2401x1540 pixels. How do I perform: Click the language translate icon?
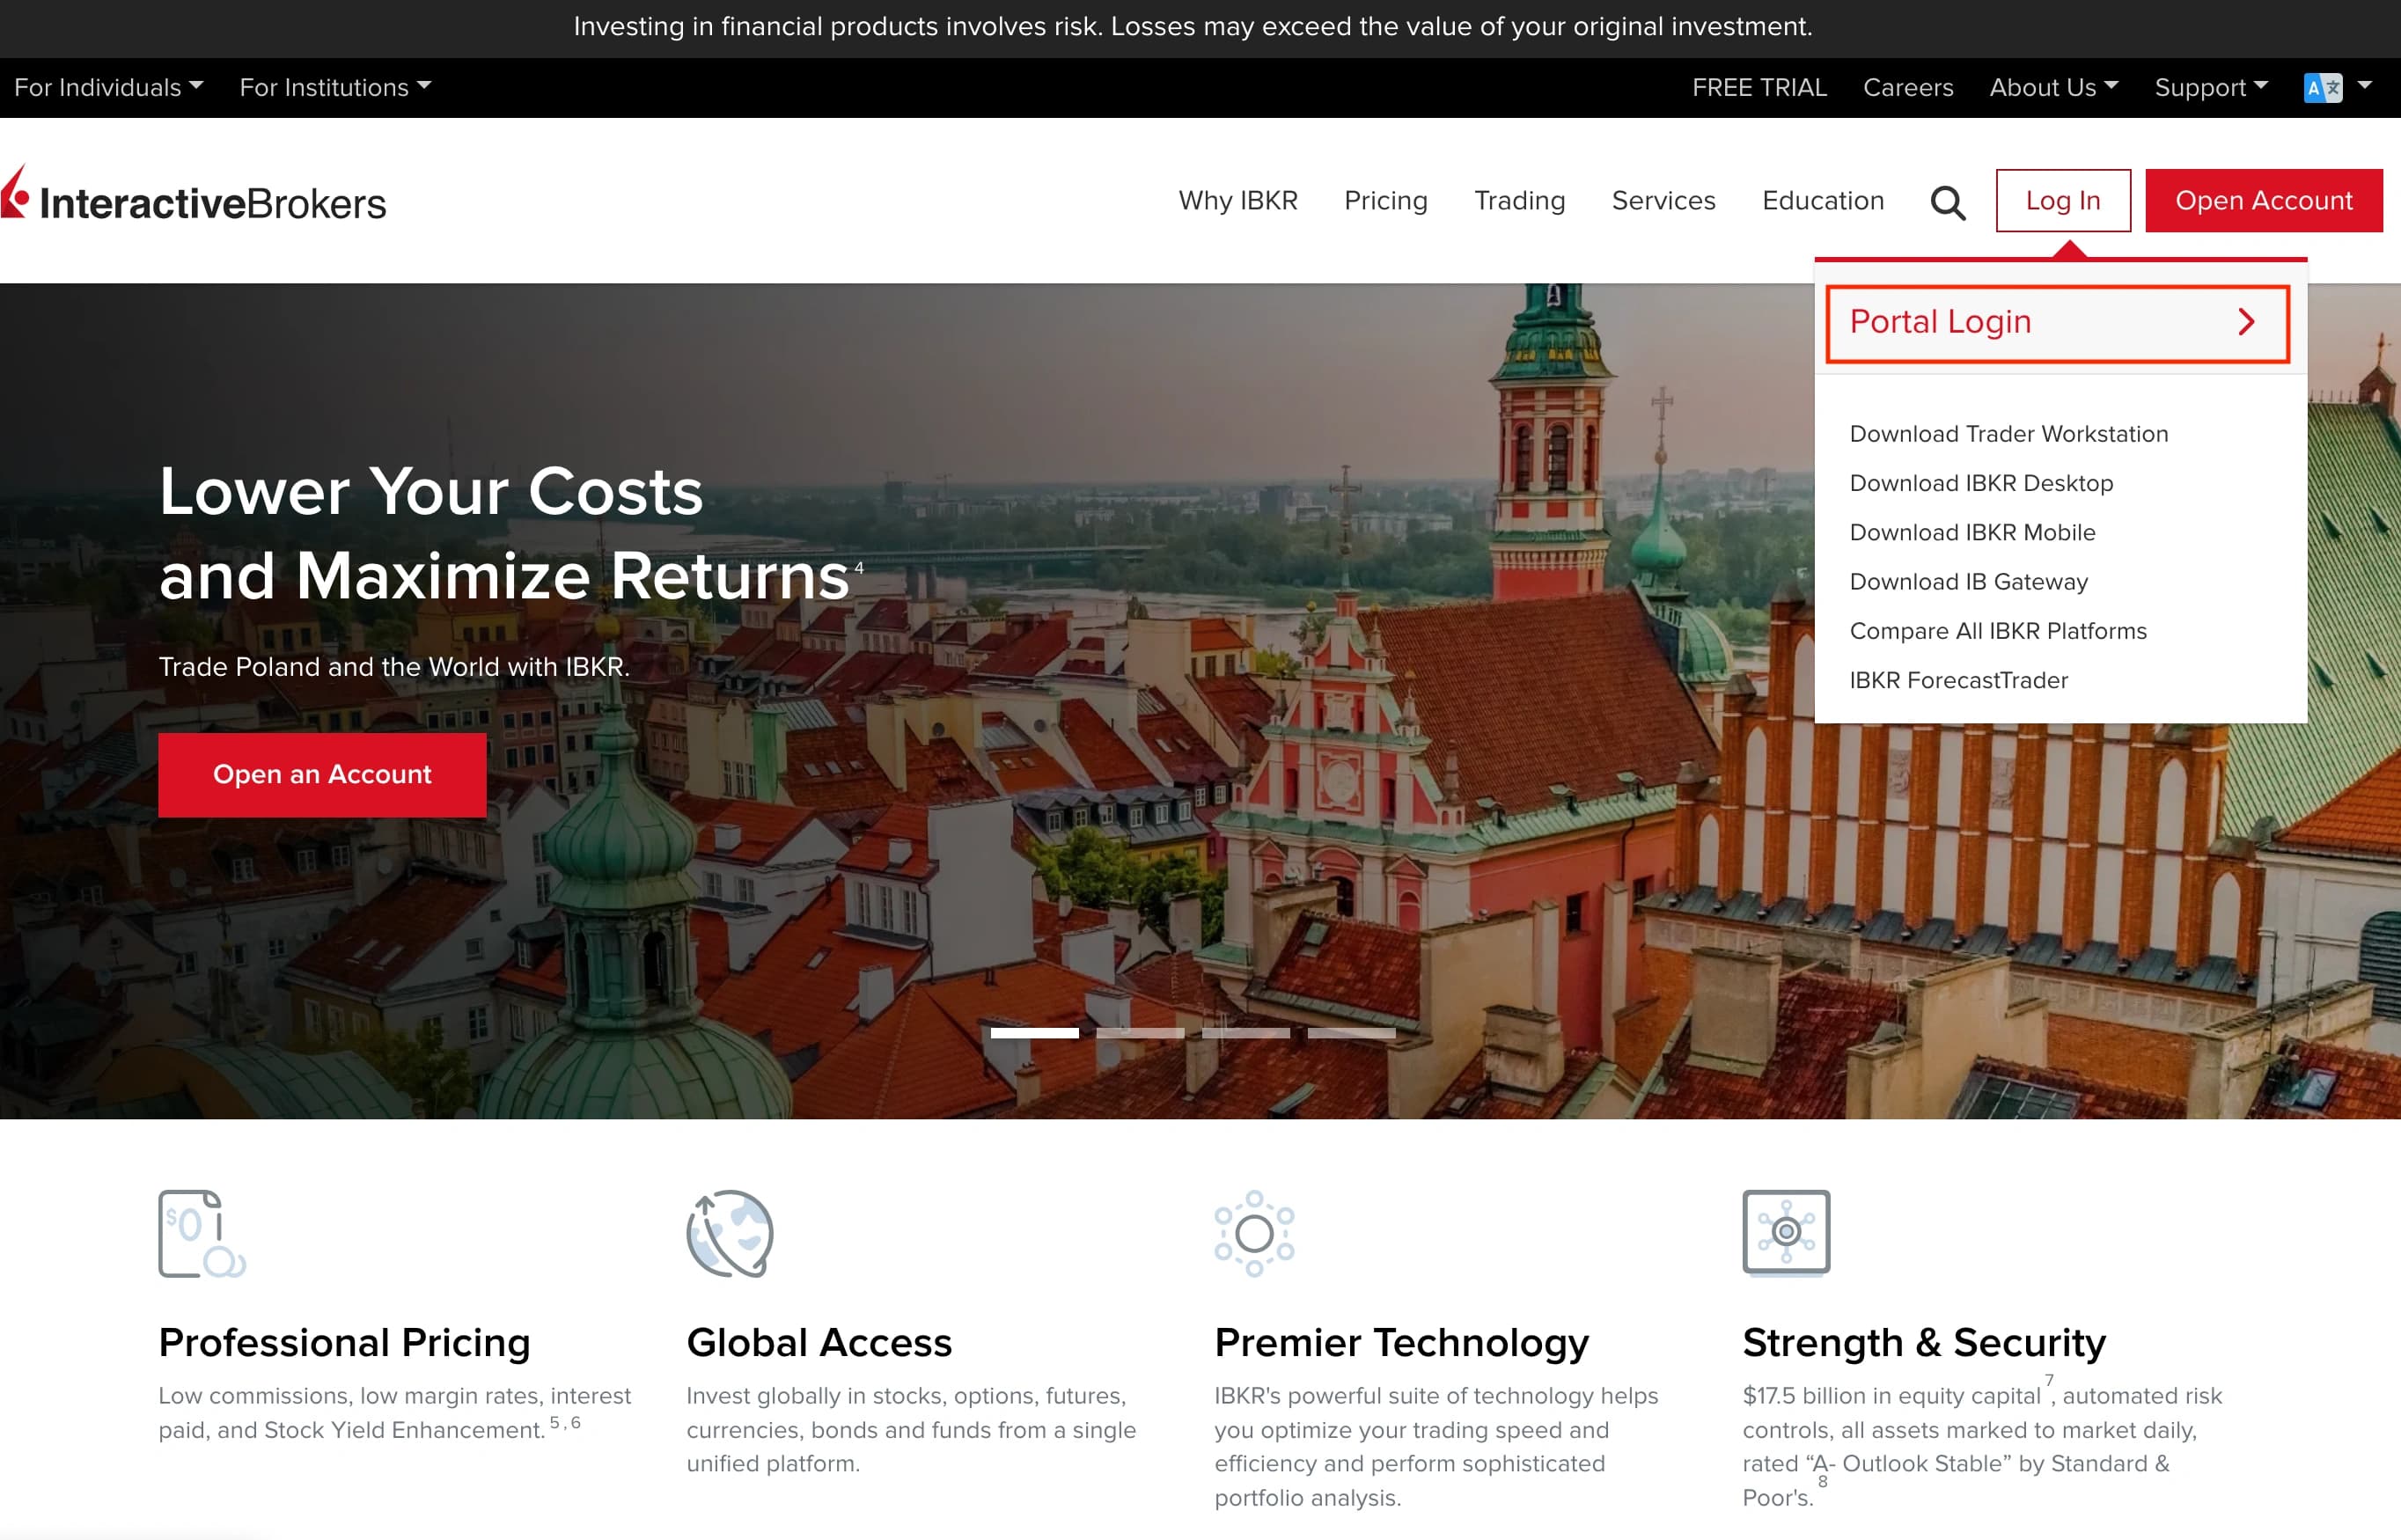coord(2322,88)
